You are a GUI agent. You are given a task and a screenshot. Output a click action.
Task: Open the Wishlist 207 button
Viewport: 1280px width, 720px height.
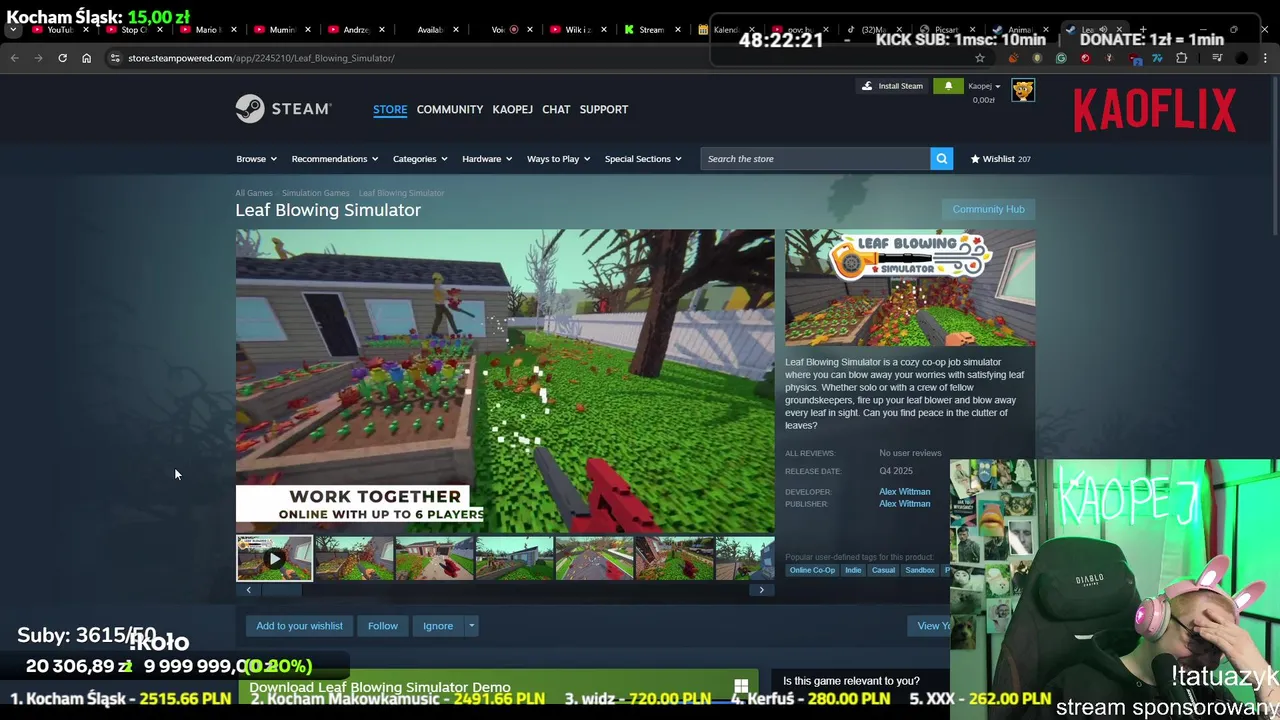pyautogui.click(x=1000, y=159)
